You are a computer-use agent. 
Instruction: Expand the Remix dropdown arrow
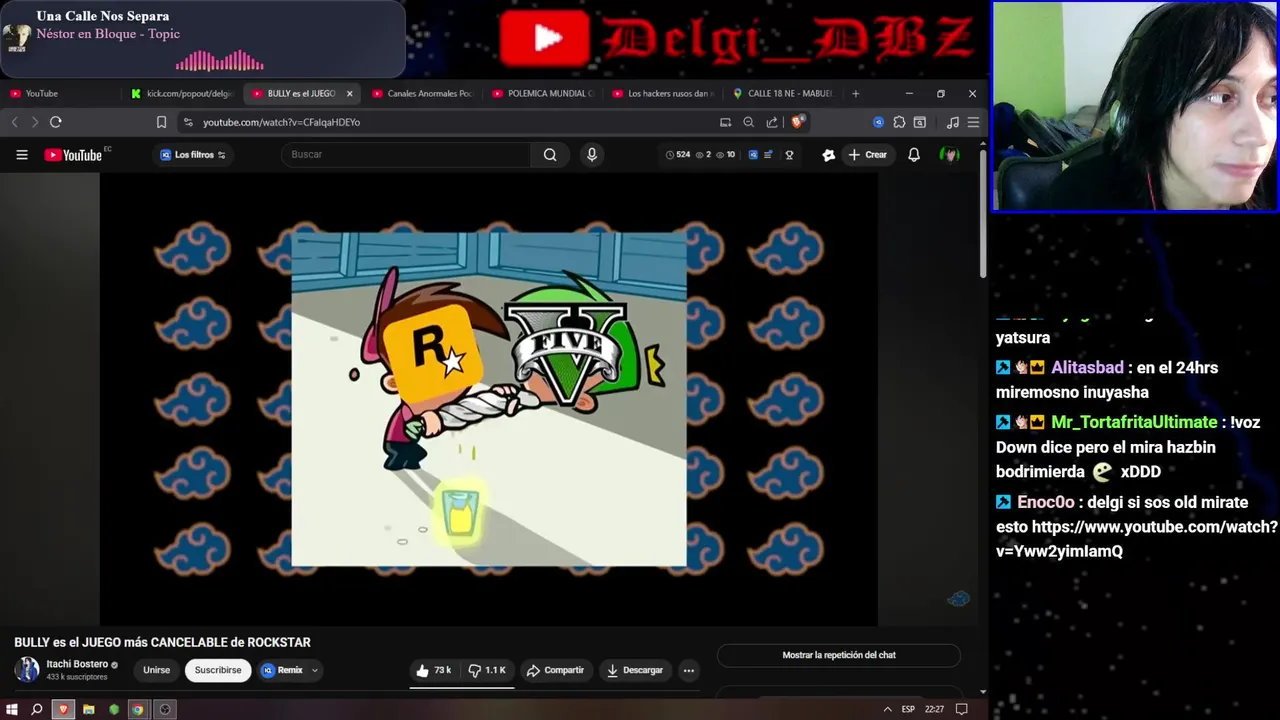point(315,670)
